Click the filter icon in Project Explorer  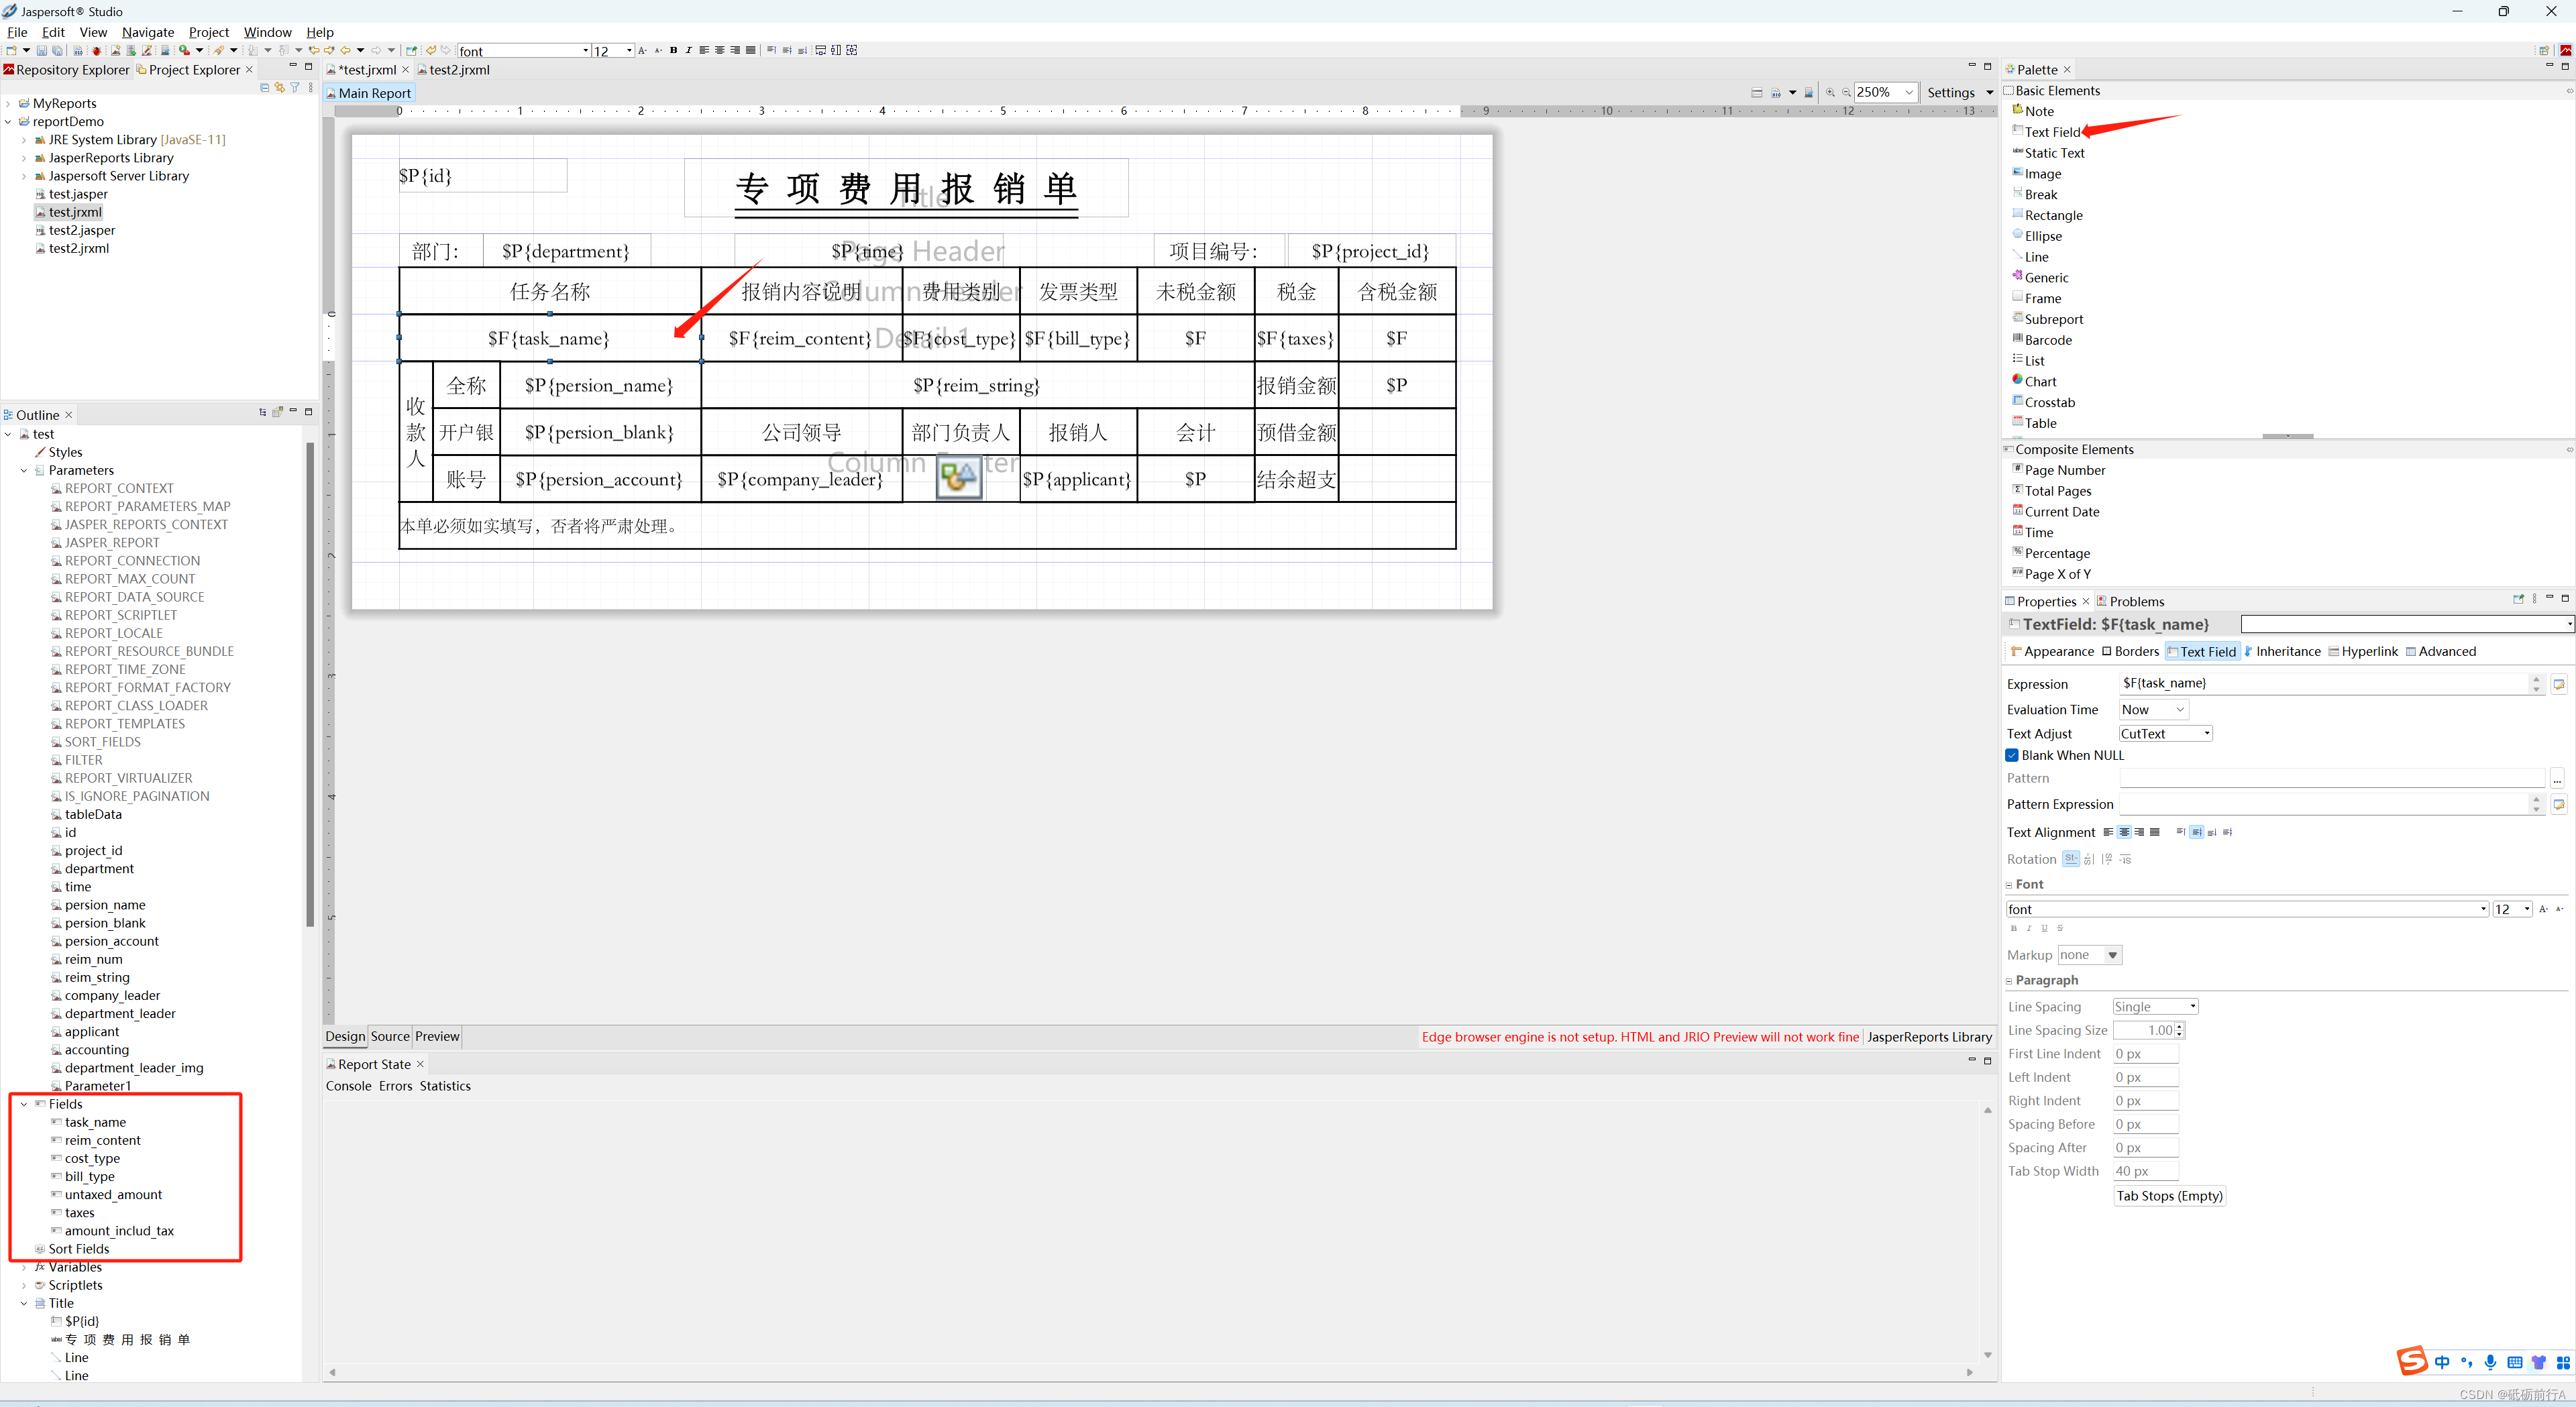point(295,87)
